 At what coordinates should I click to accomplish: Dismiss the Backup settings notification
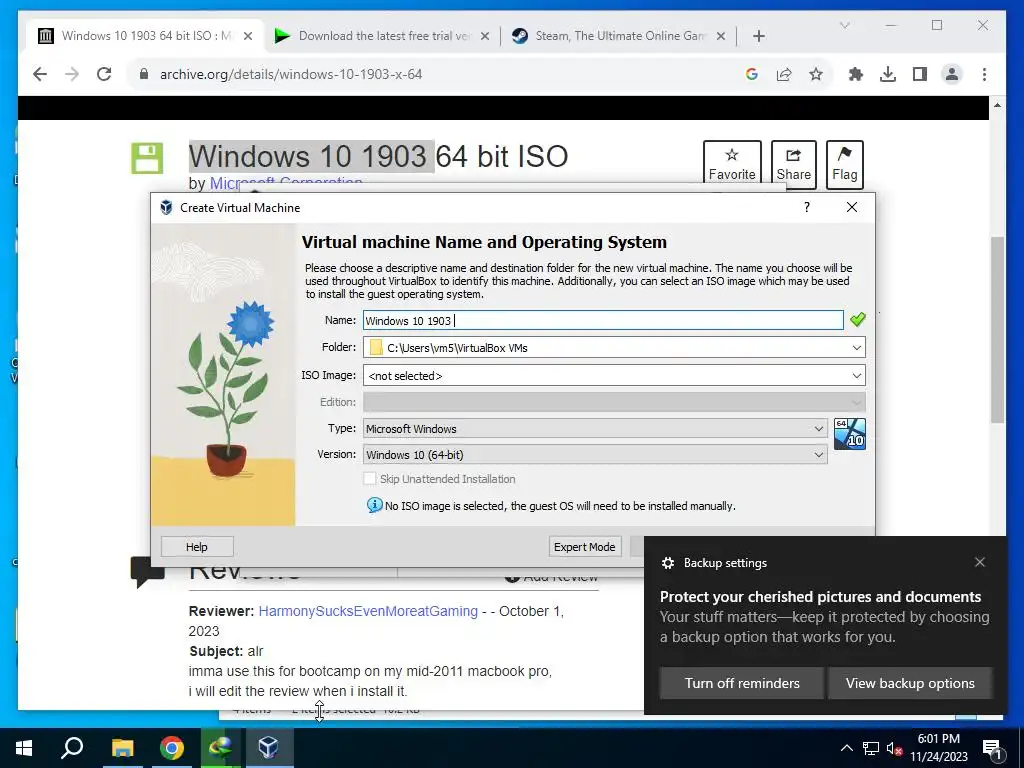(980, 562)
